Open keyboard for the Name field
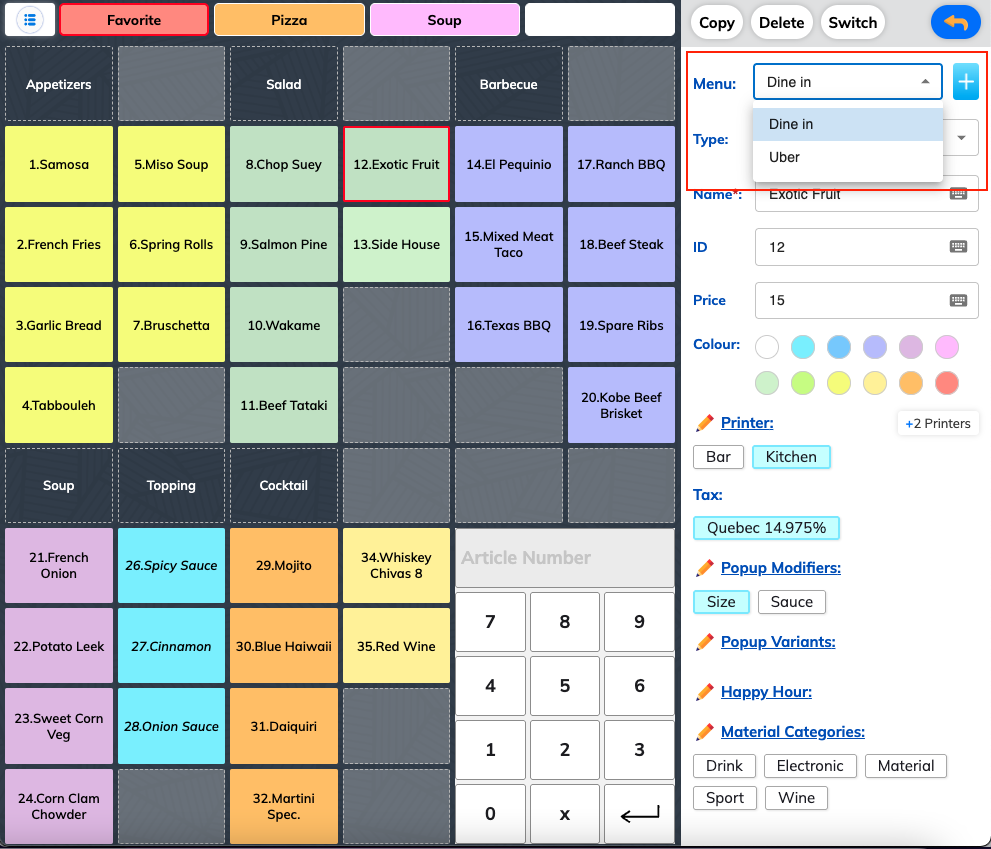 958,194
